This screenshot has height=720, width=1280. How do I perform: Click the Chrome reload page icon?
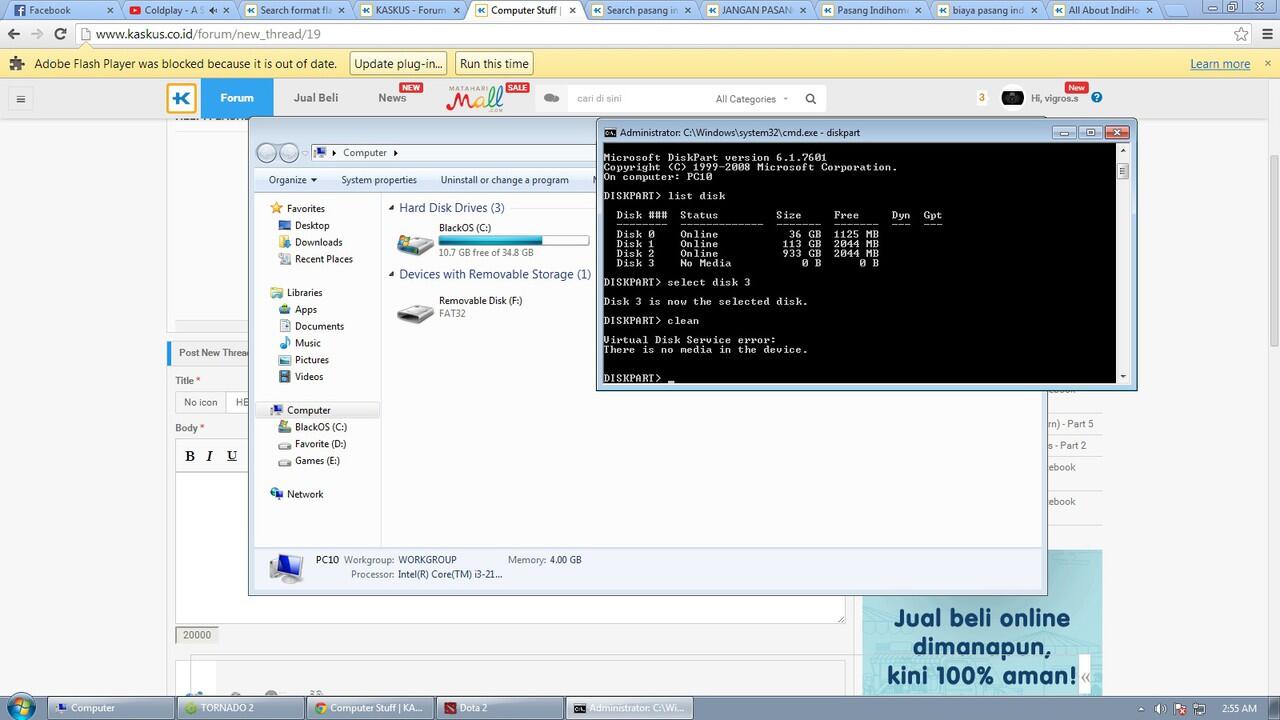pyautogui.click(x=60, y=33)
